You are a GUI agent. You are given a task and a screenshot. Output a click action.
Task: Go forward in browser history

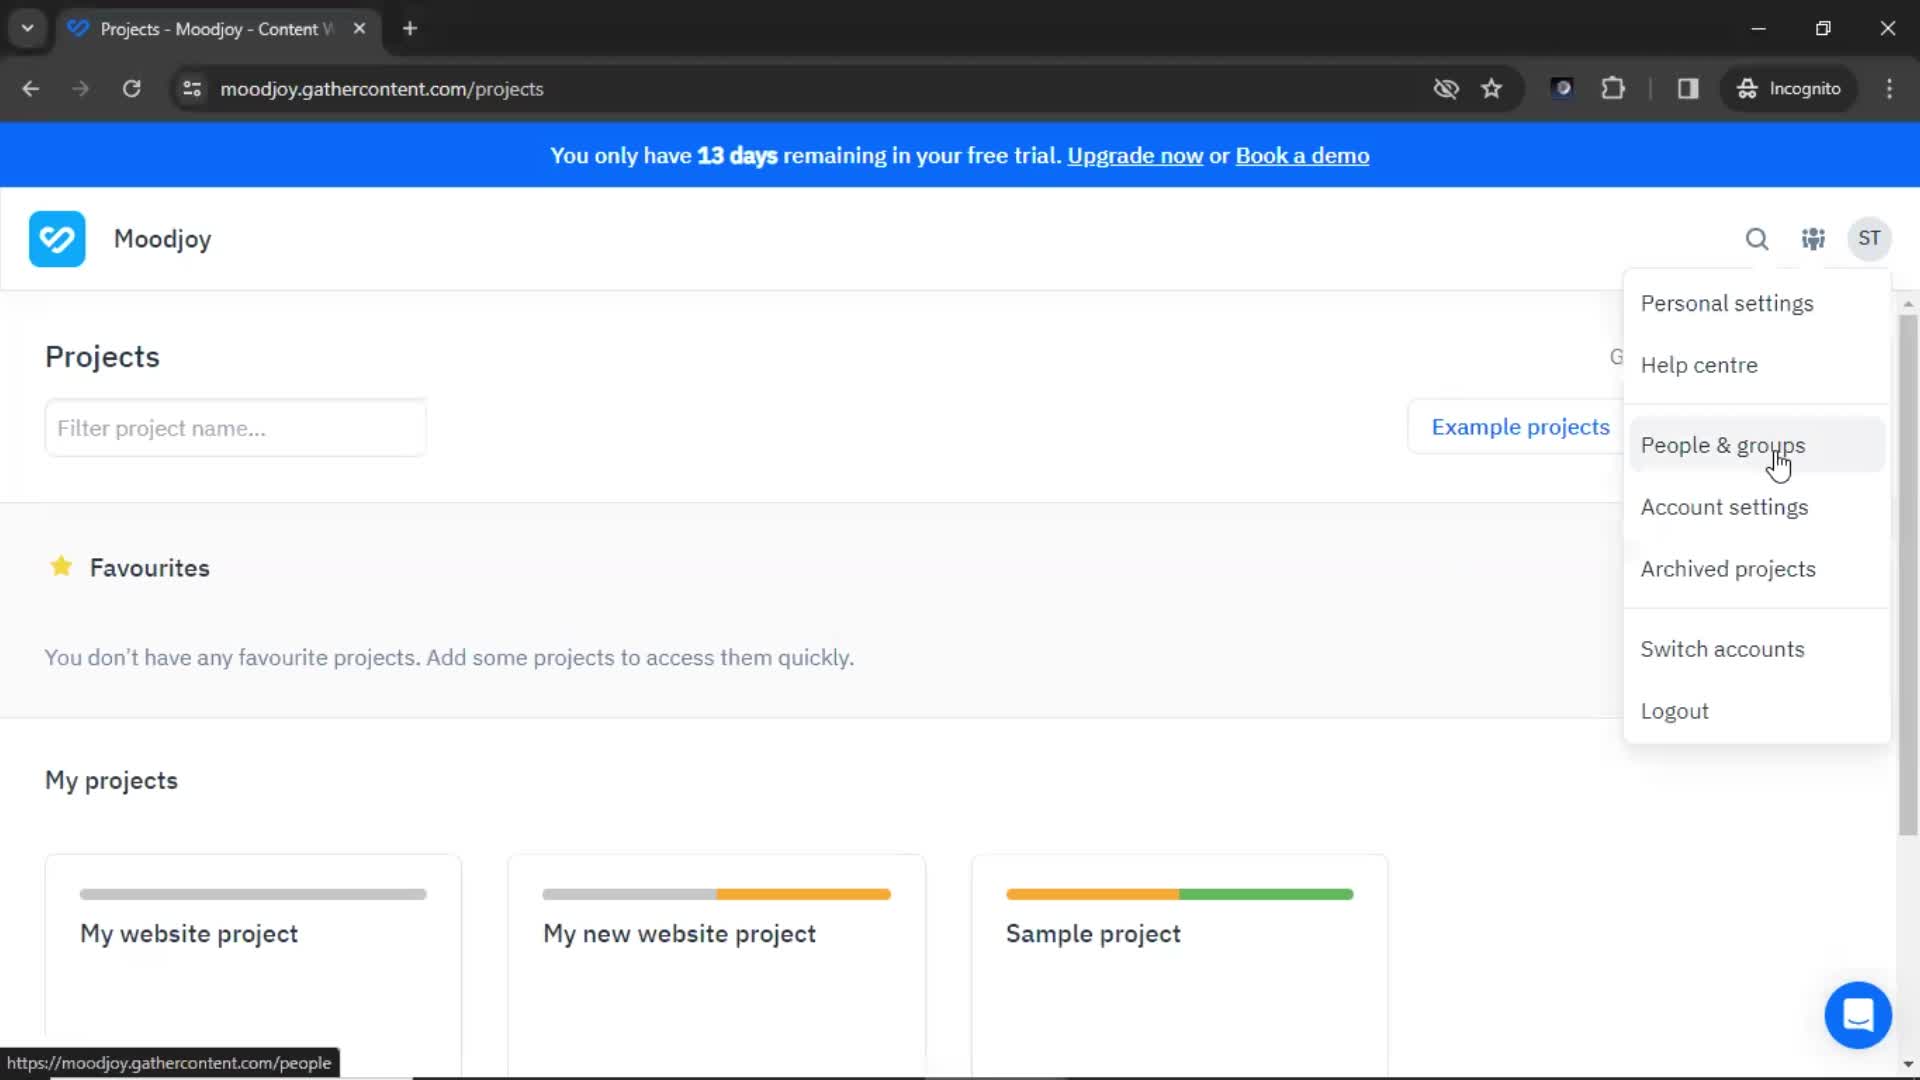tap(81, 89)
